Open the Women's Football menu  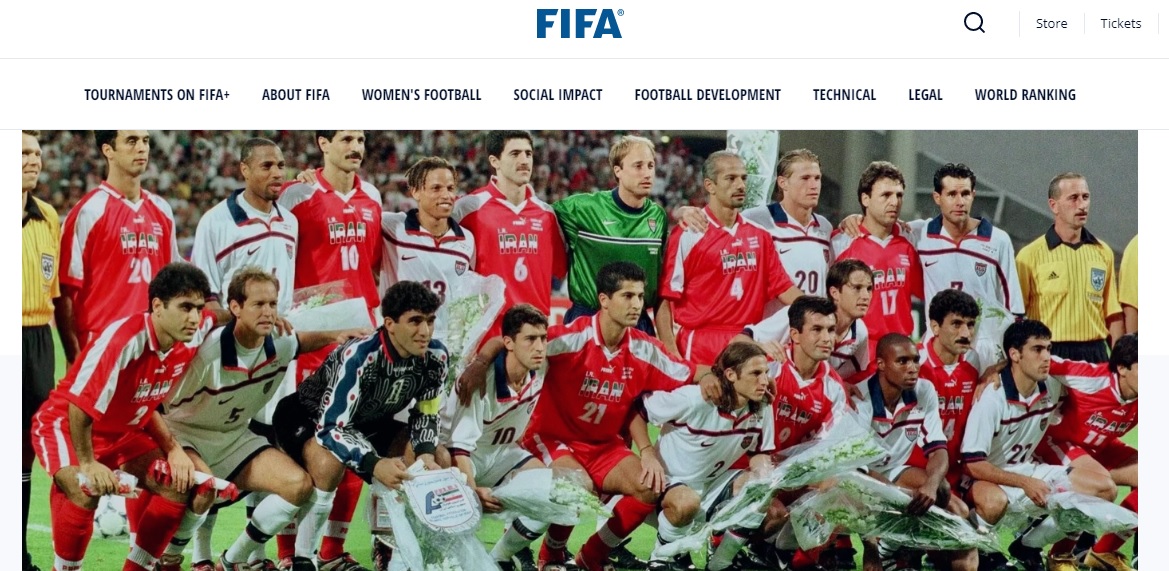(x=421, y=95)
